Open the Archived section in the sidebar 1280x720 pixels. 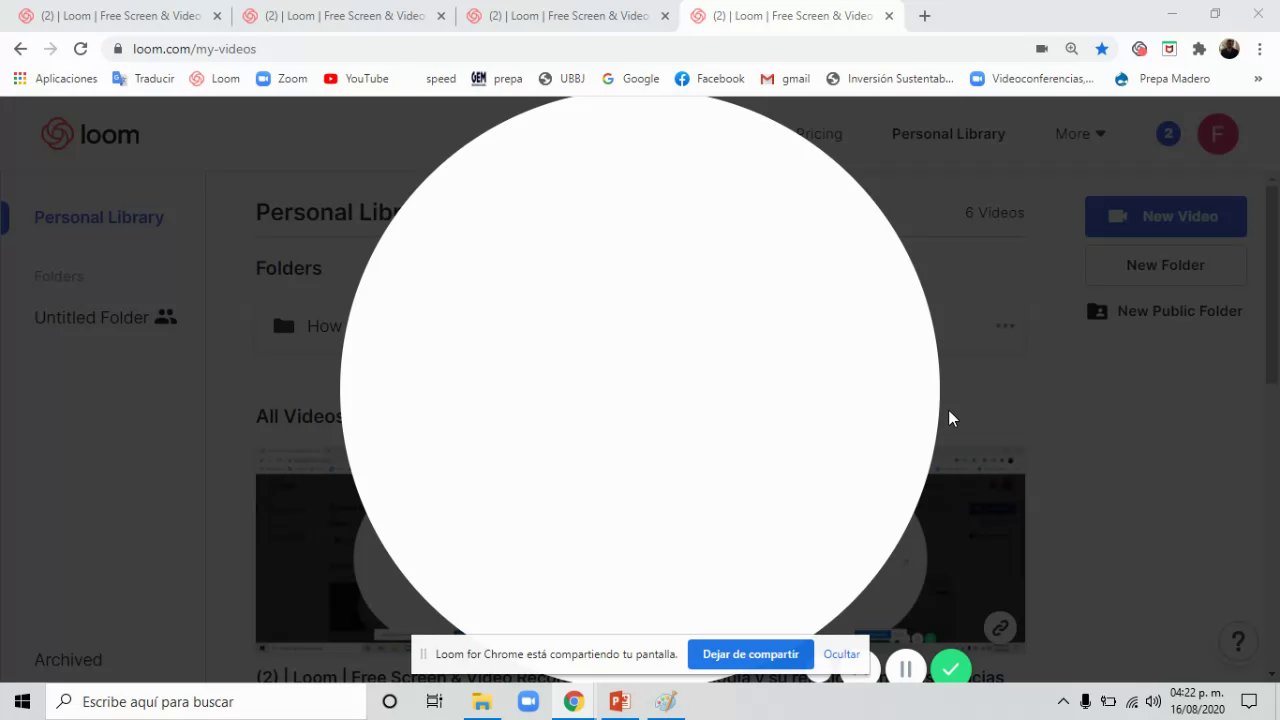click(68, 660)
